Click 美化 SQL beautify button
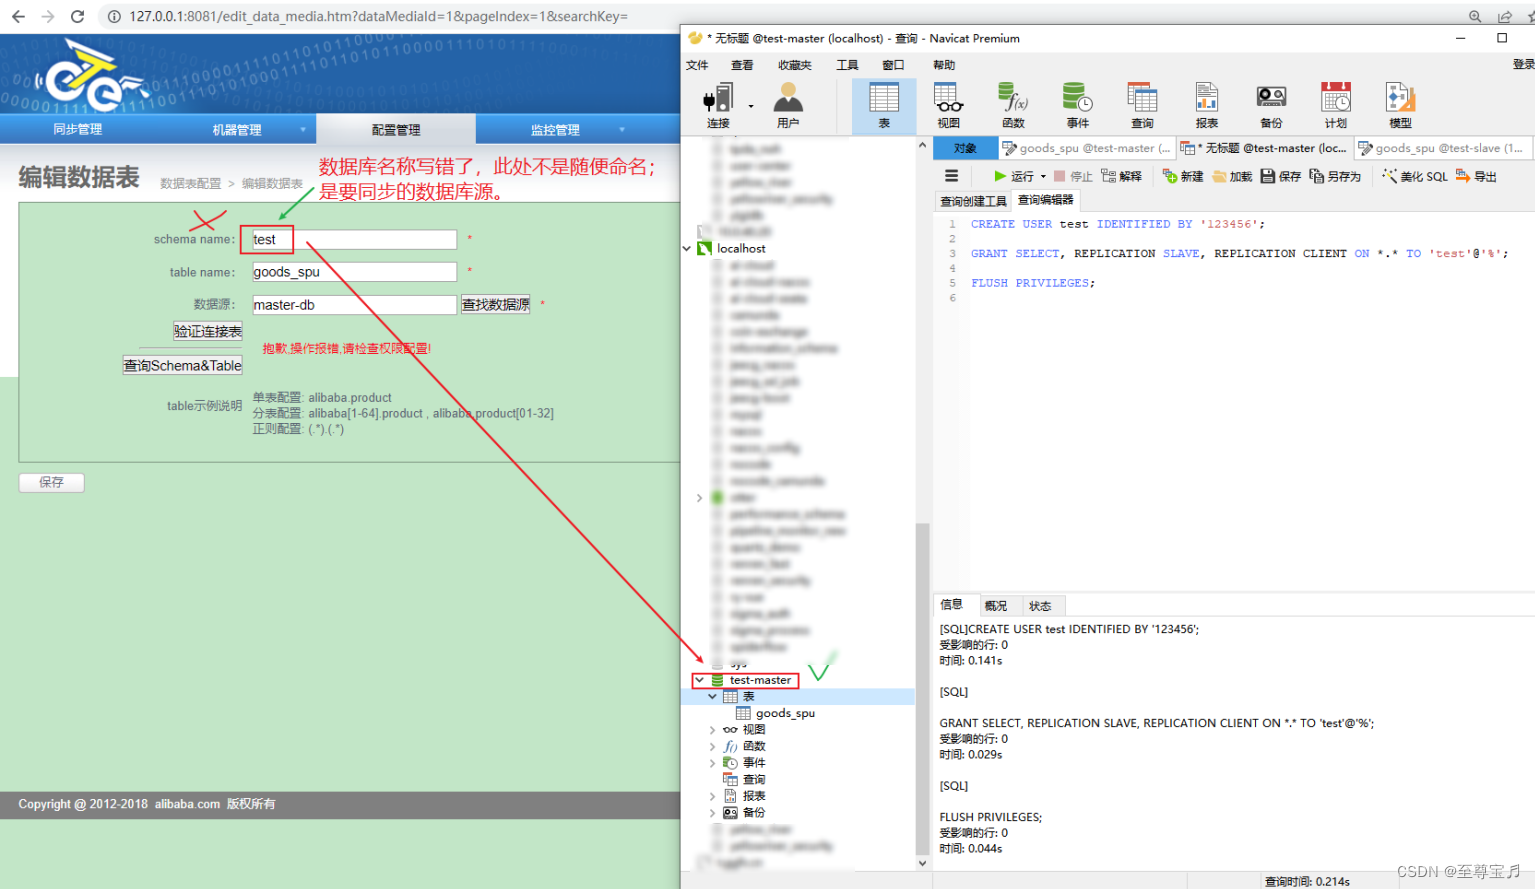 coord(1415,176)
